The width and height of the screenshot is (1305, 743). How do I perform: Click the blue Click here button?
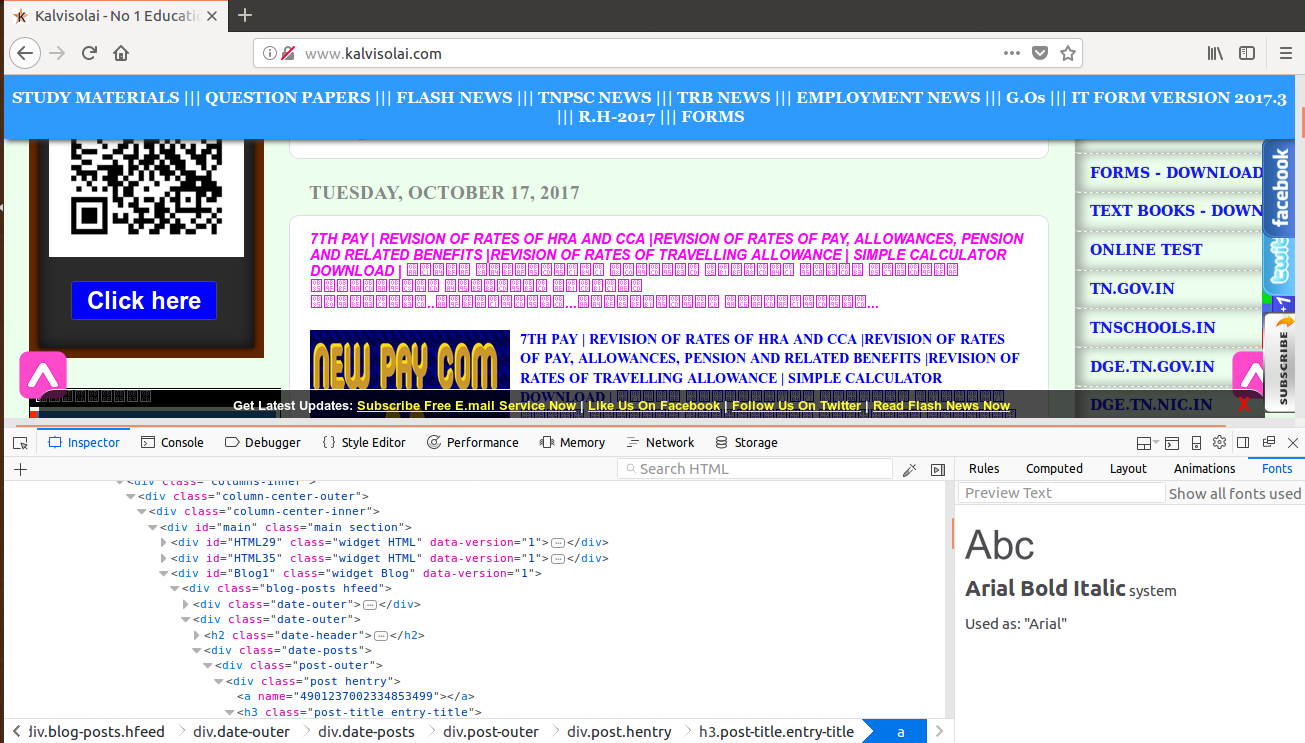[x=143, y=300]
